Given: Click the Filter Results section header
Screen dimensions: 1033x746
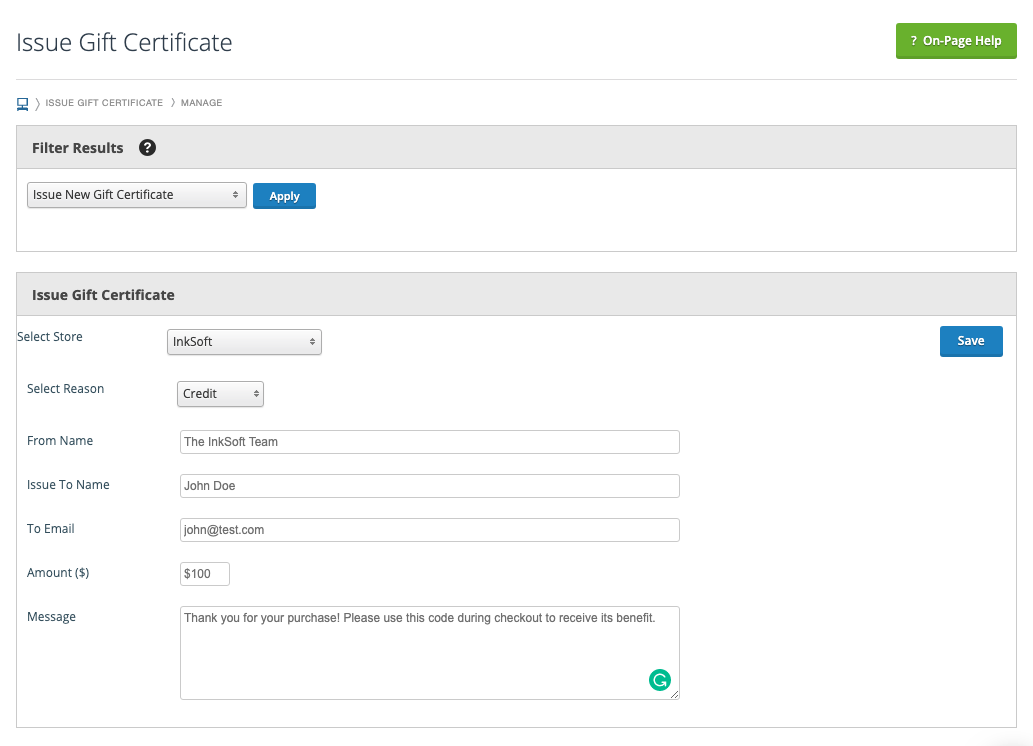Looking at the screenshot, I should click(77, 147).
